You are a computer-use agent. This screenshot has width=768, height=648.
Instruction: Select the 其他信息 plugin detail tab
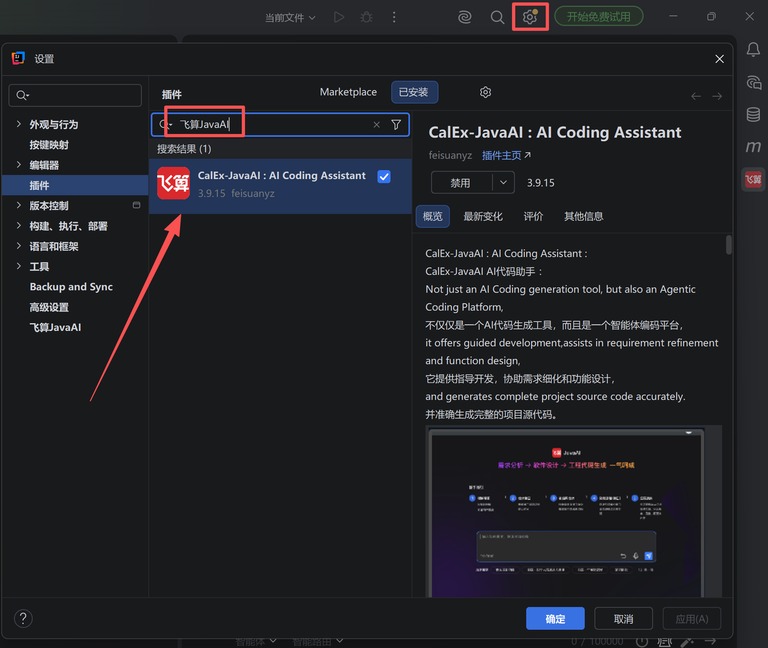click(583, 216)
